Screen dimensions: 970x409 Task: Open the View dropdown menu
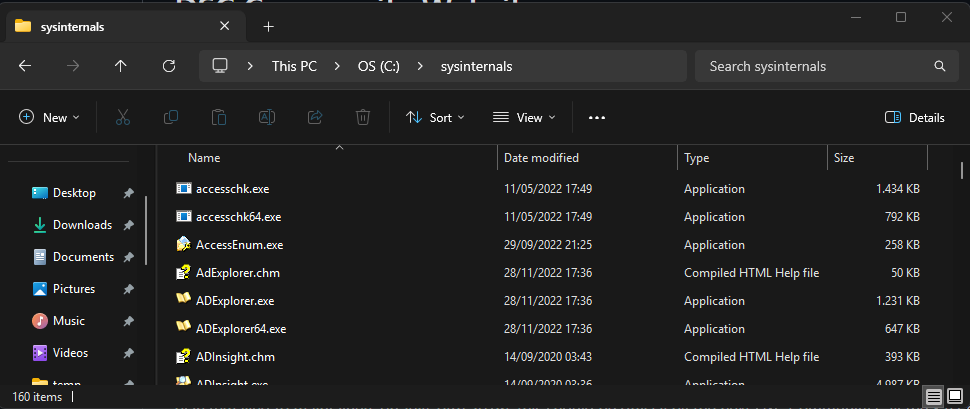(524, 118)
